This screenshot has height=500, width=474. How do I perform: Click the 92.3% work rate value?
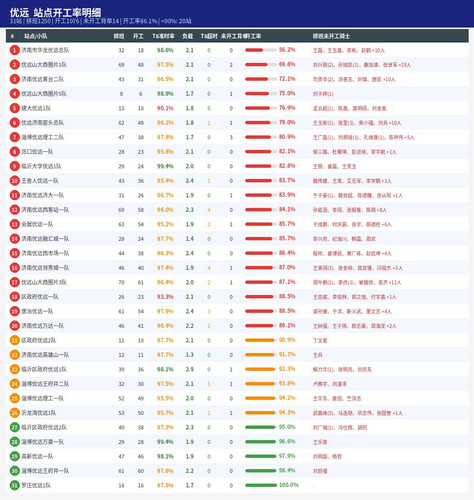[x=287, y=369]
